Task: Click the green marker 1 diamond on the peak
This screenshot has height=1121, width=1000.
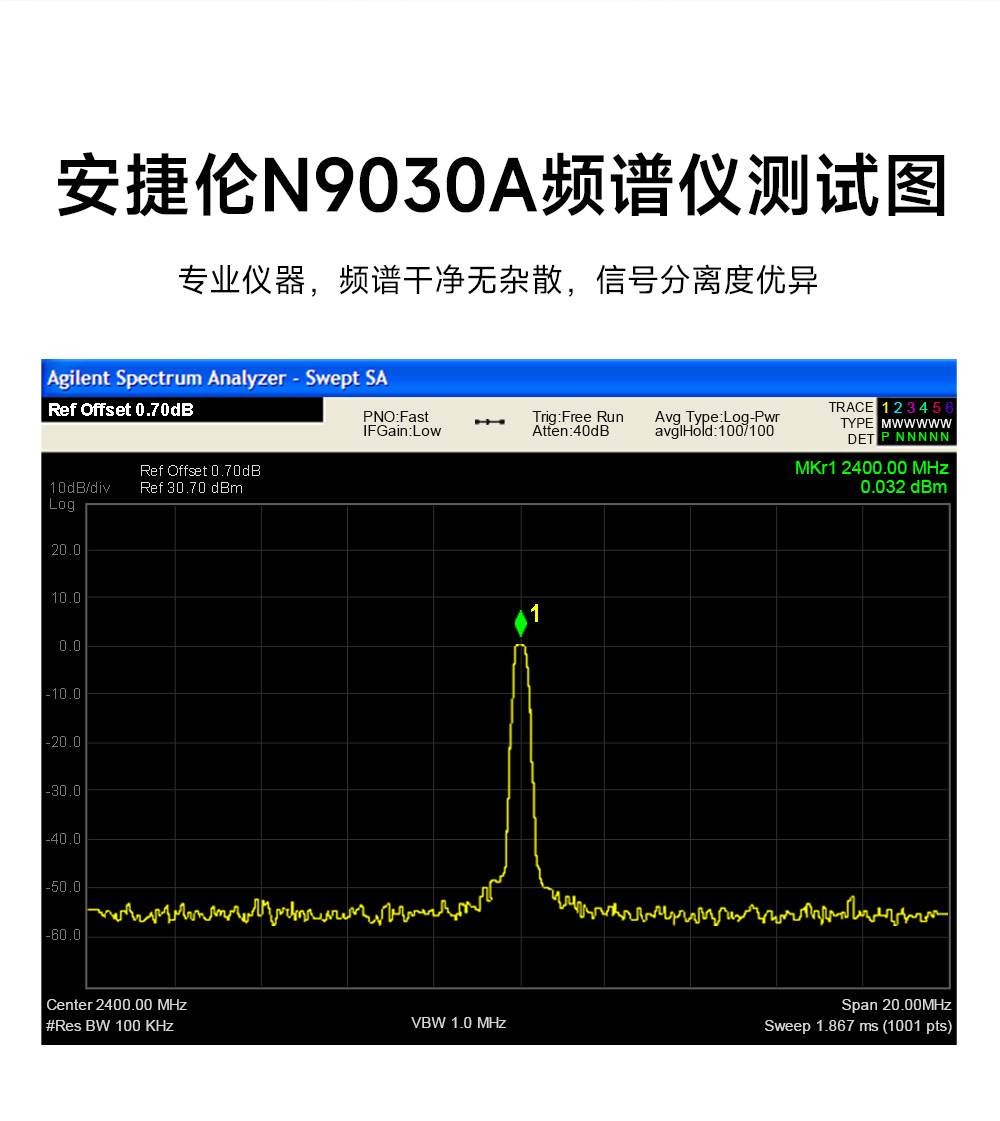Action: [521, 622]
